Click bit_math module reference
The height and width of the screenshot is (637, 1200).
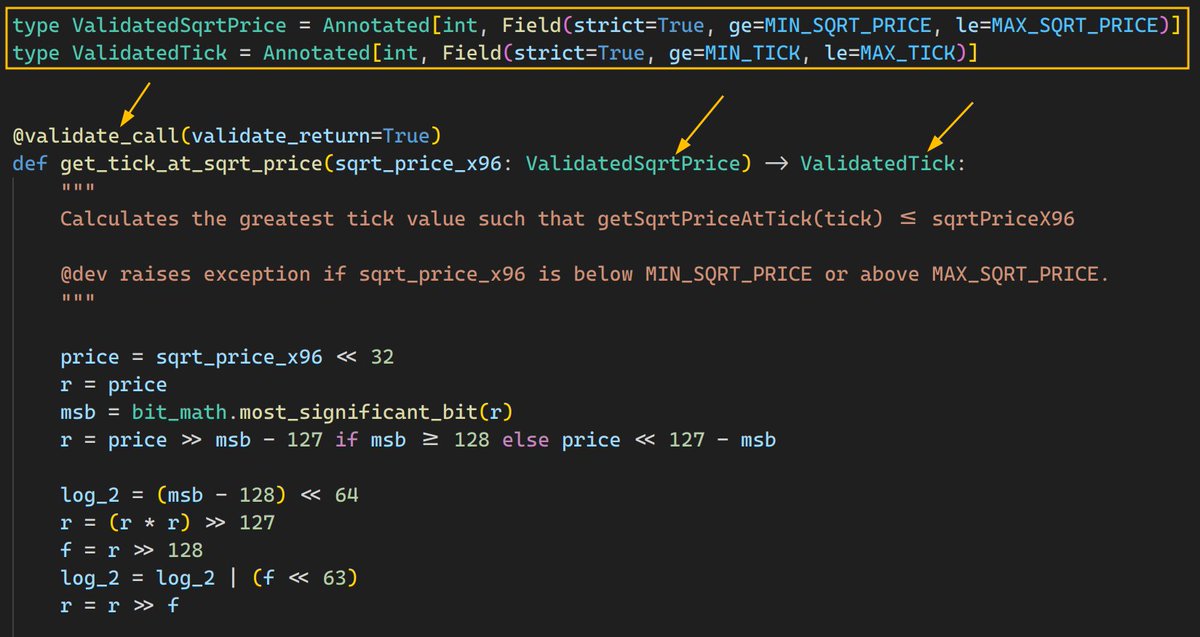point(179,413)
